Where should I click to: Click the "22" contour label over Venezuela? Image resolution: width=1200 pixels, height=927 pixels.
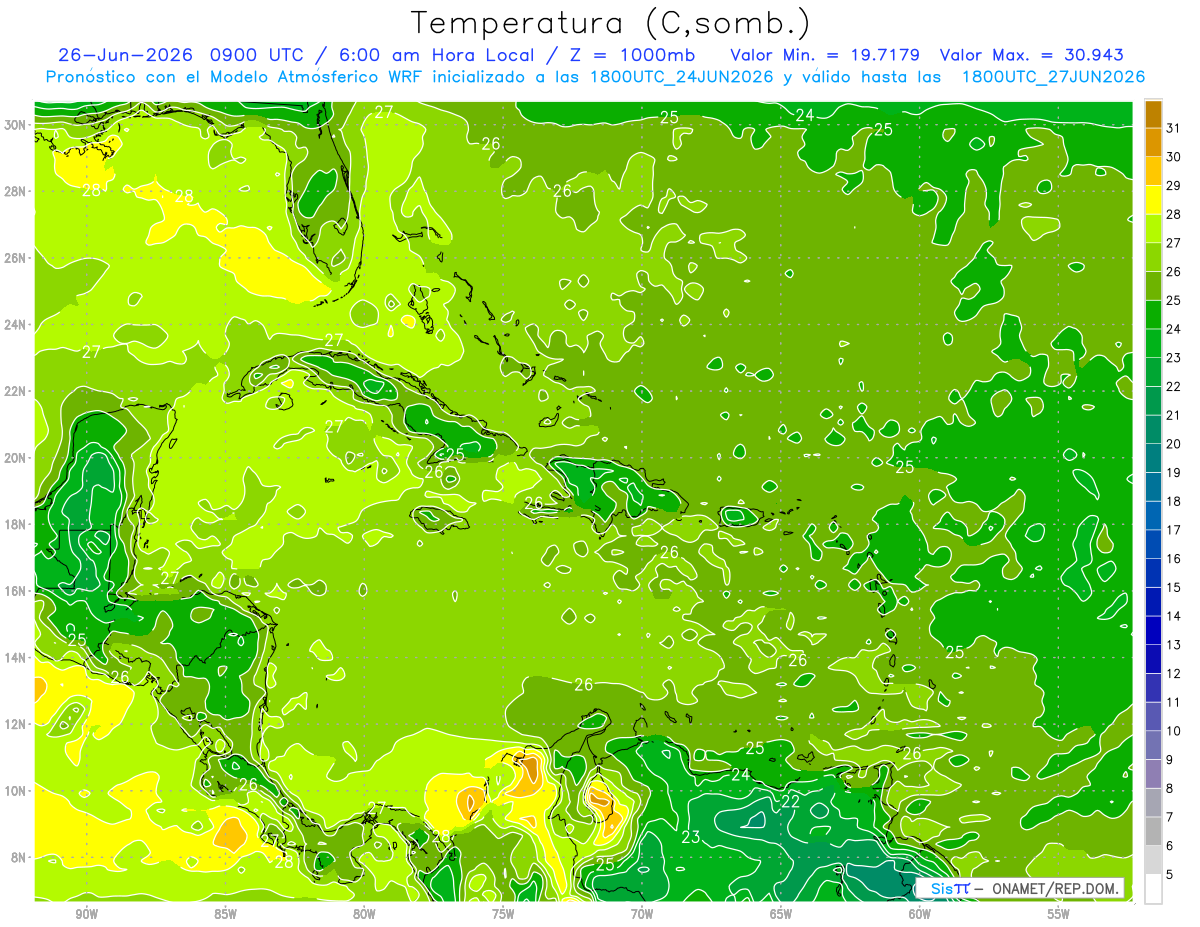click(x=791, y=802)
